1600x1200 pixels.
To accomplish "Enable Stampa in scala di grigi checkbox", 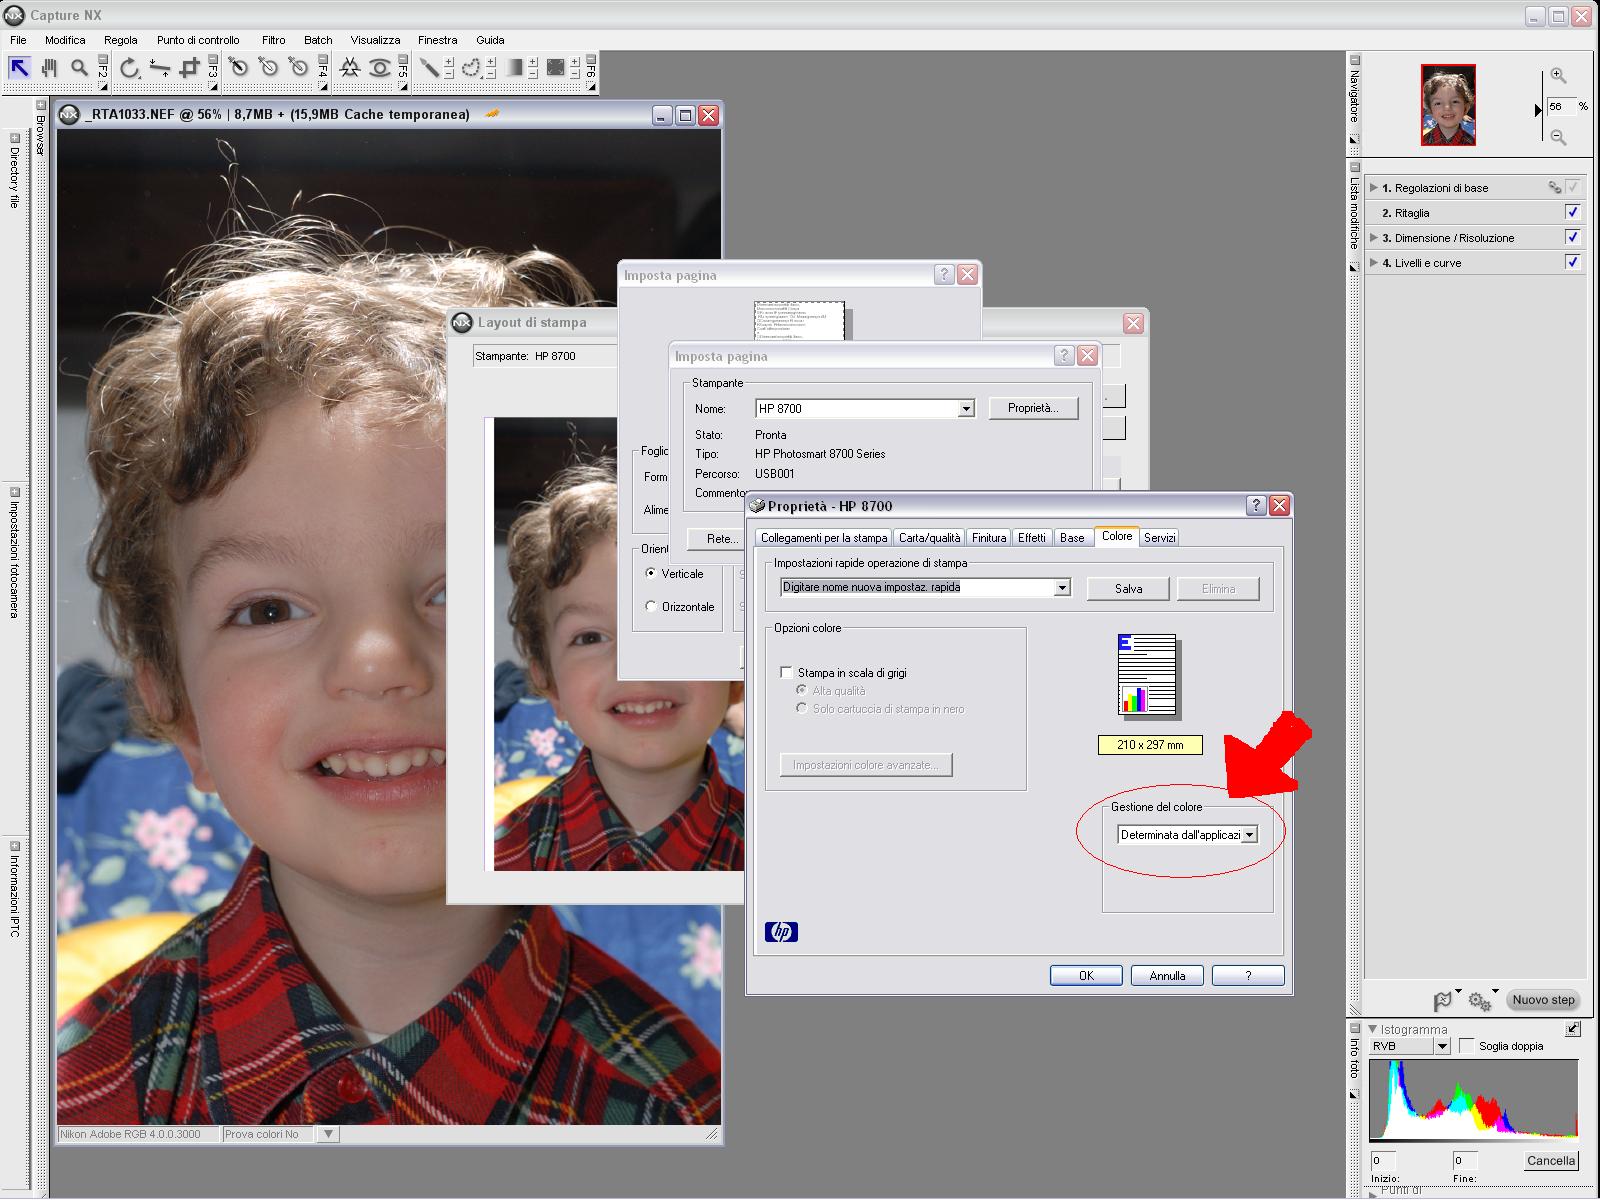I will point(787,673).
